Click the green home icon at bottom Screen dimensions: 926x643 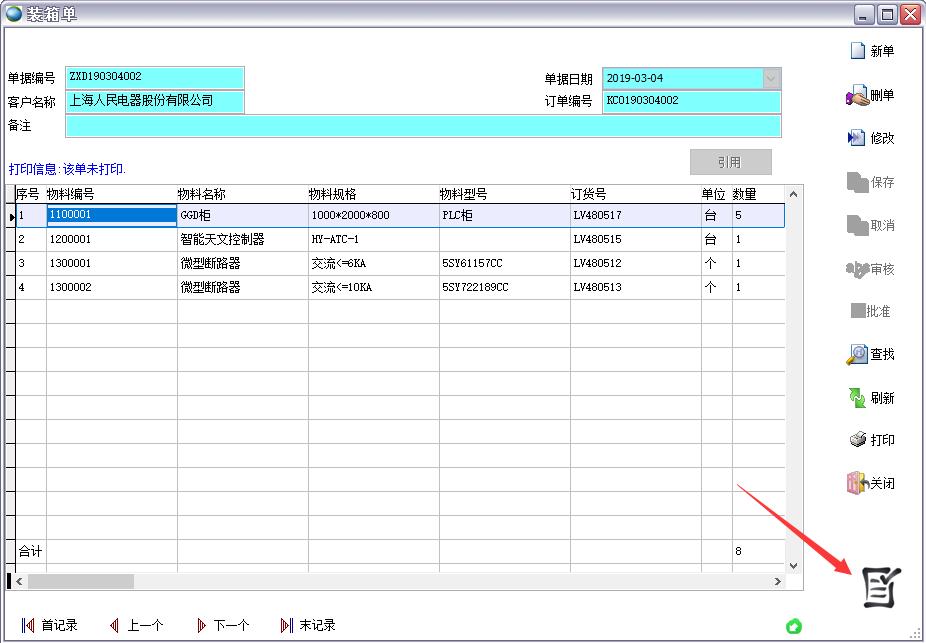(x=794, y=626)
